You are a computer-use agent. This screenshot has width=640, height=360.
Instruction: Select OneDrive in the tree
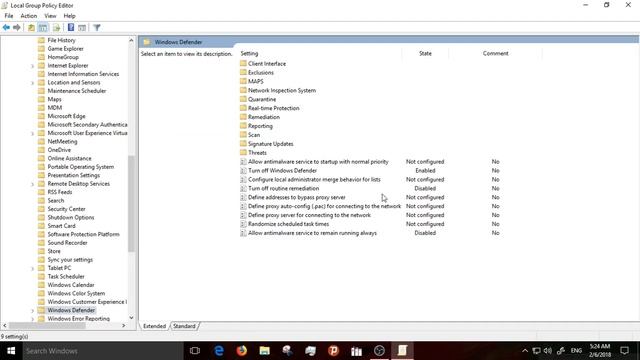coord(59,150)
